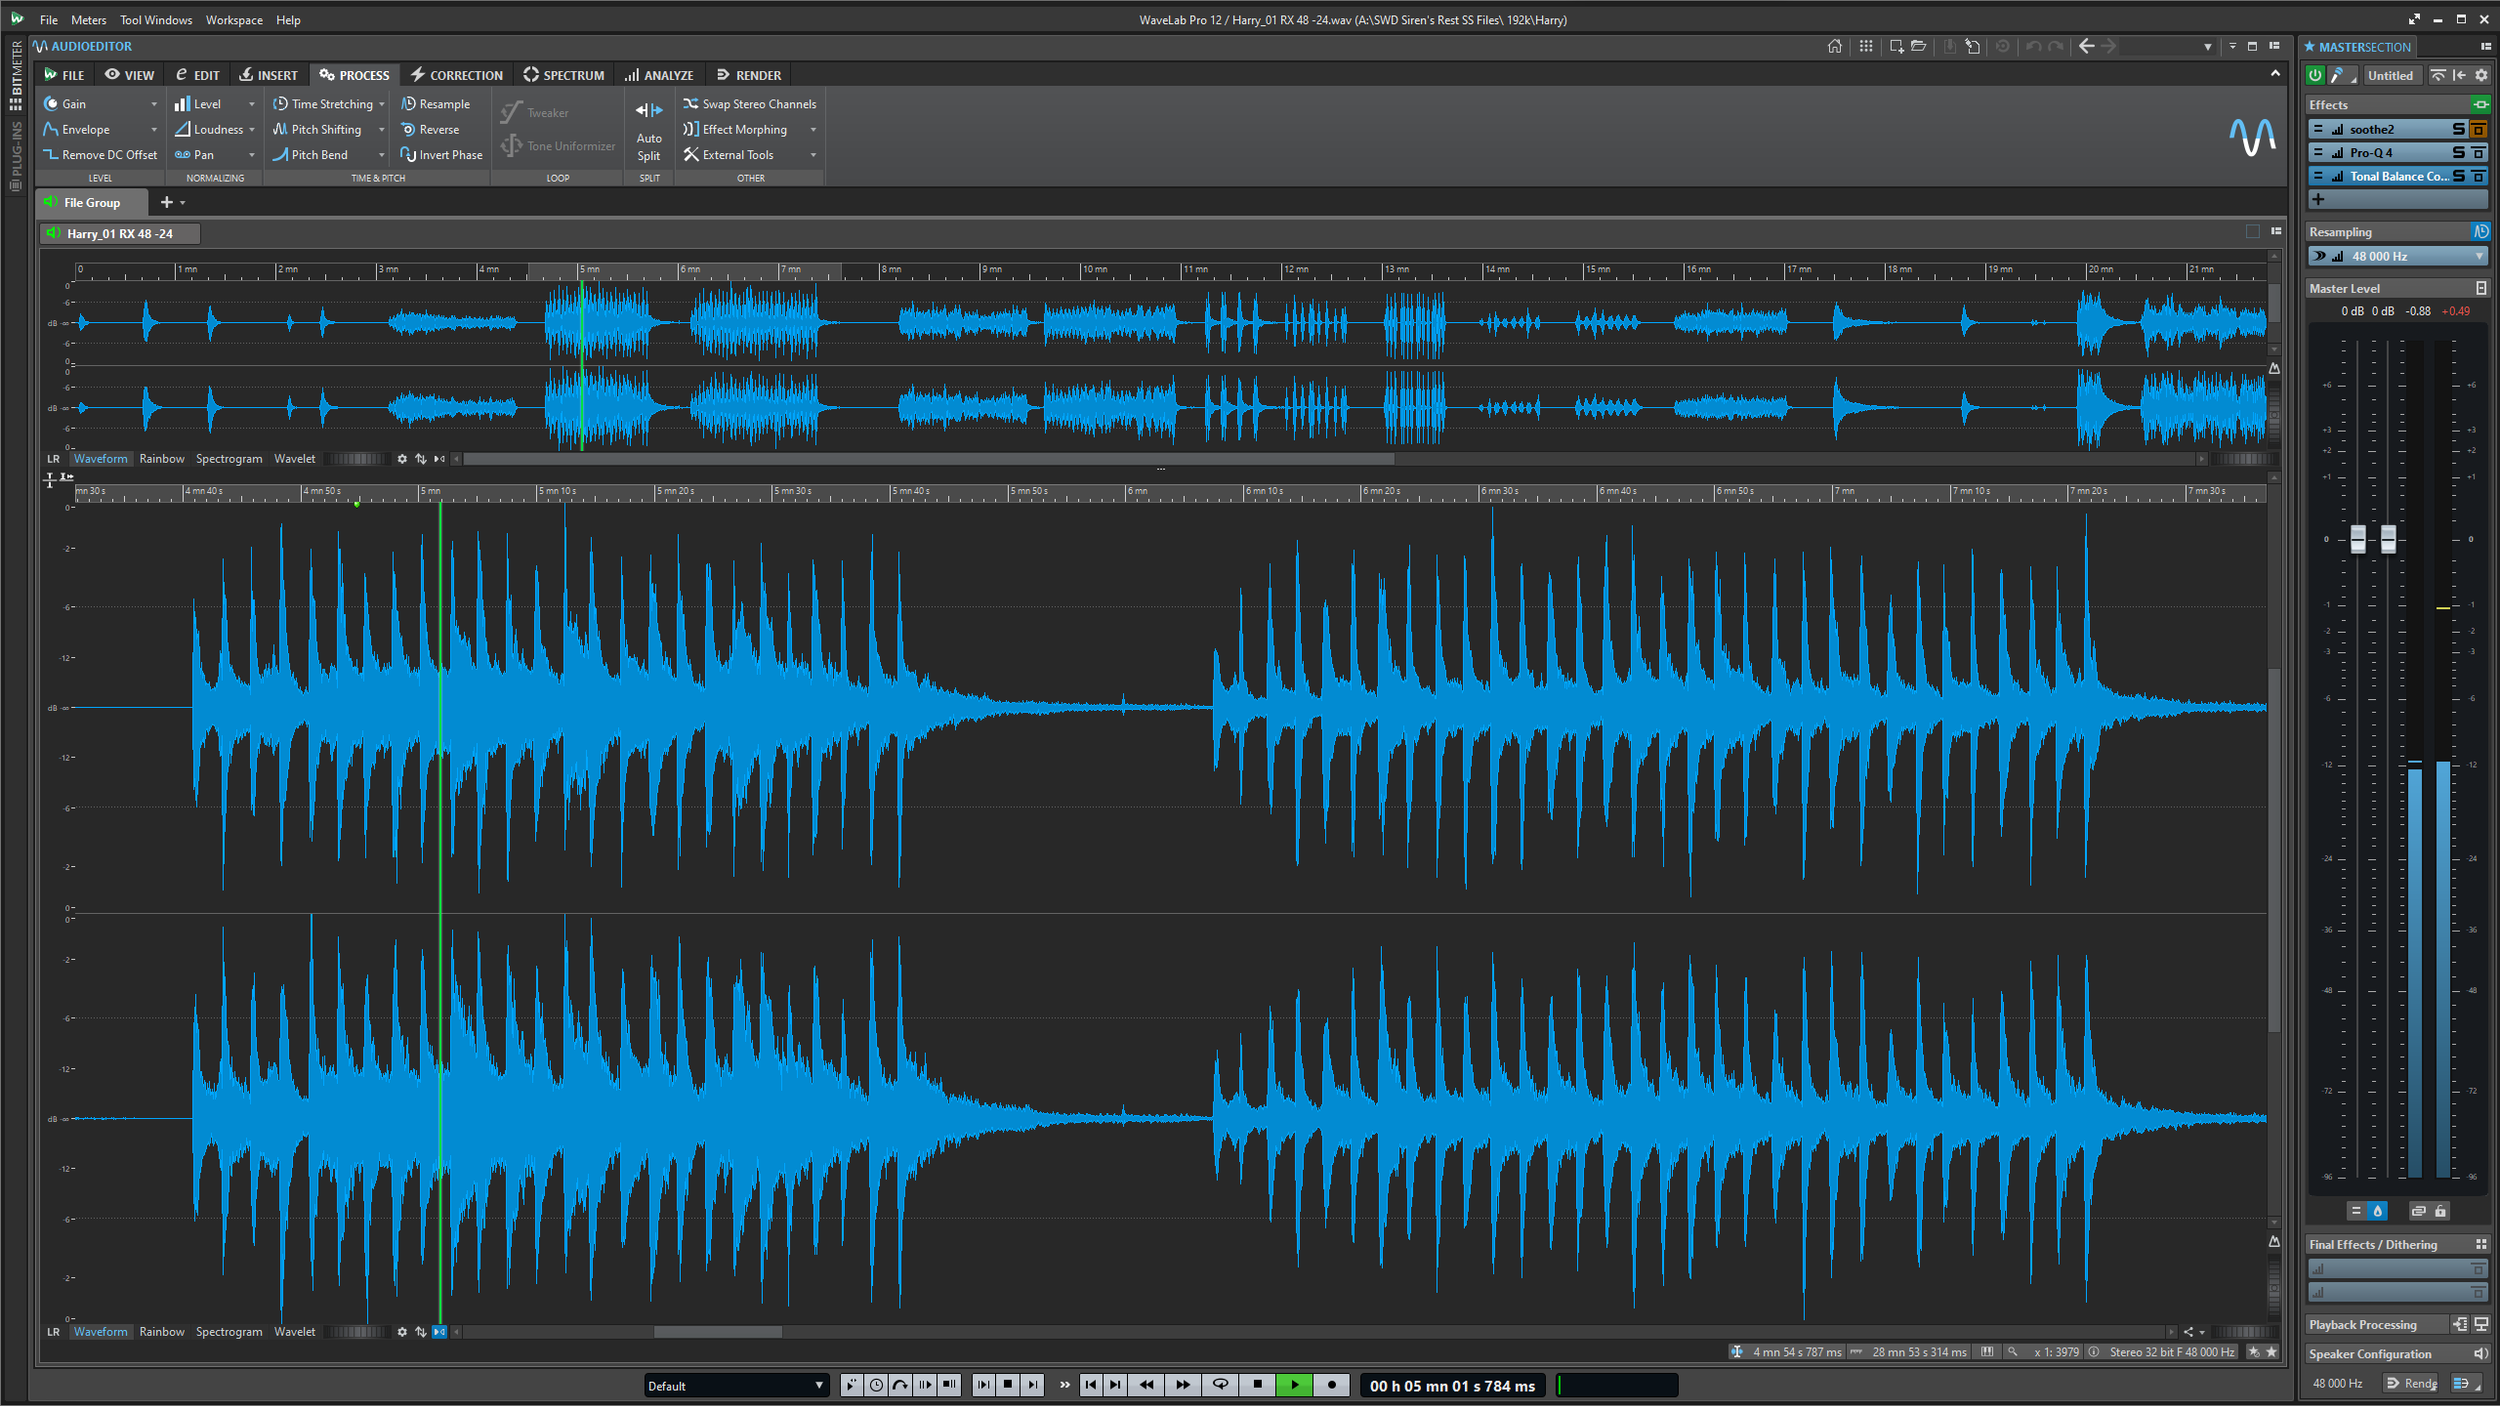Open the Tool Windows menu
Image resolution: width=2500 pixels, height=1406 pixels.
click(x=156, y=20)
